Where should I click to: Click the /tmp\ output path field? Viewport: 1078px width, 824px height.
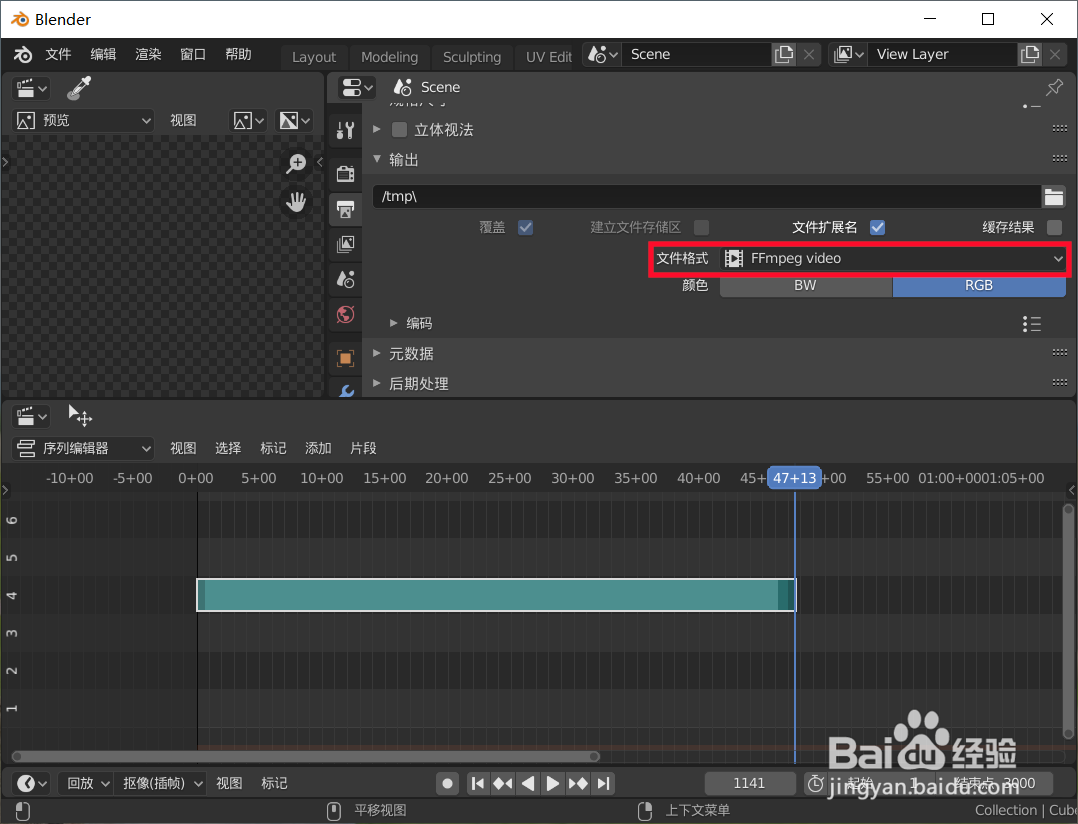click(706, 197)
